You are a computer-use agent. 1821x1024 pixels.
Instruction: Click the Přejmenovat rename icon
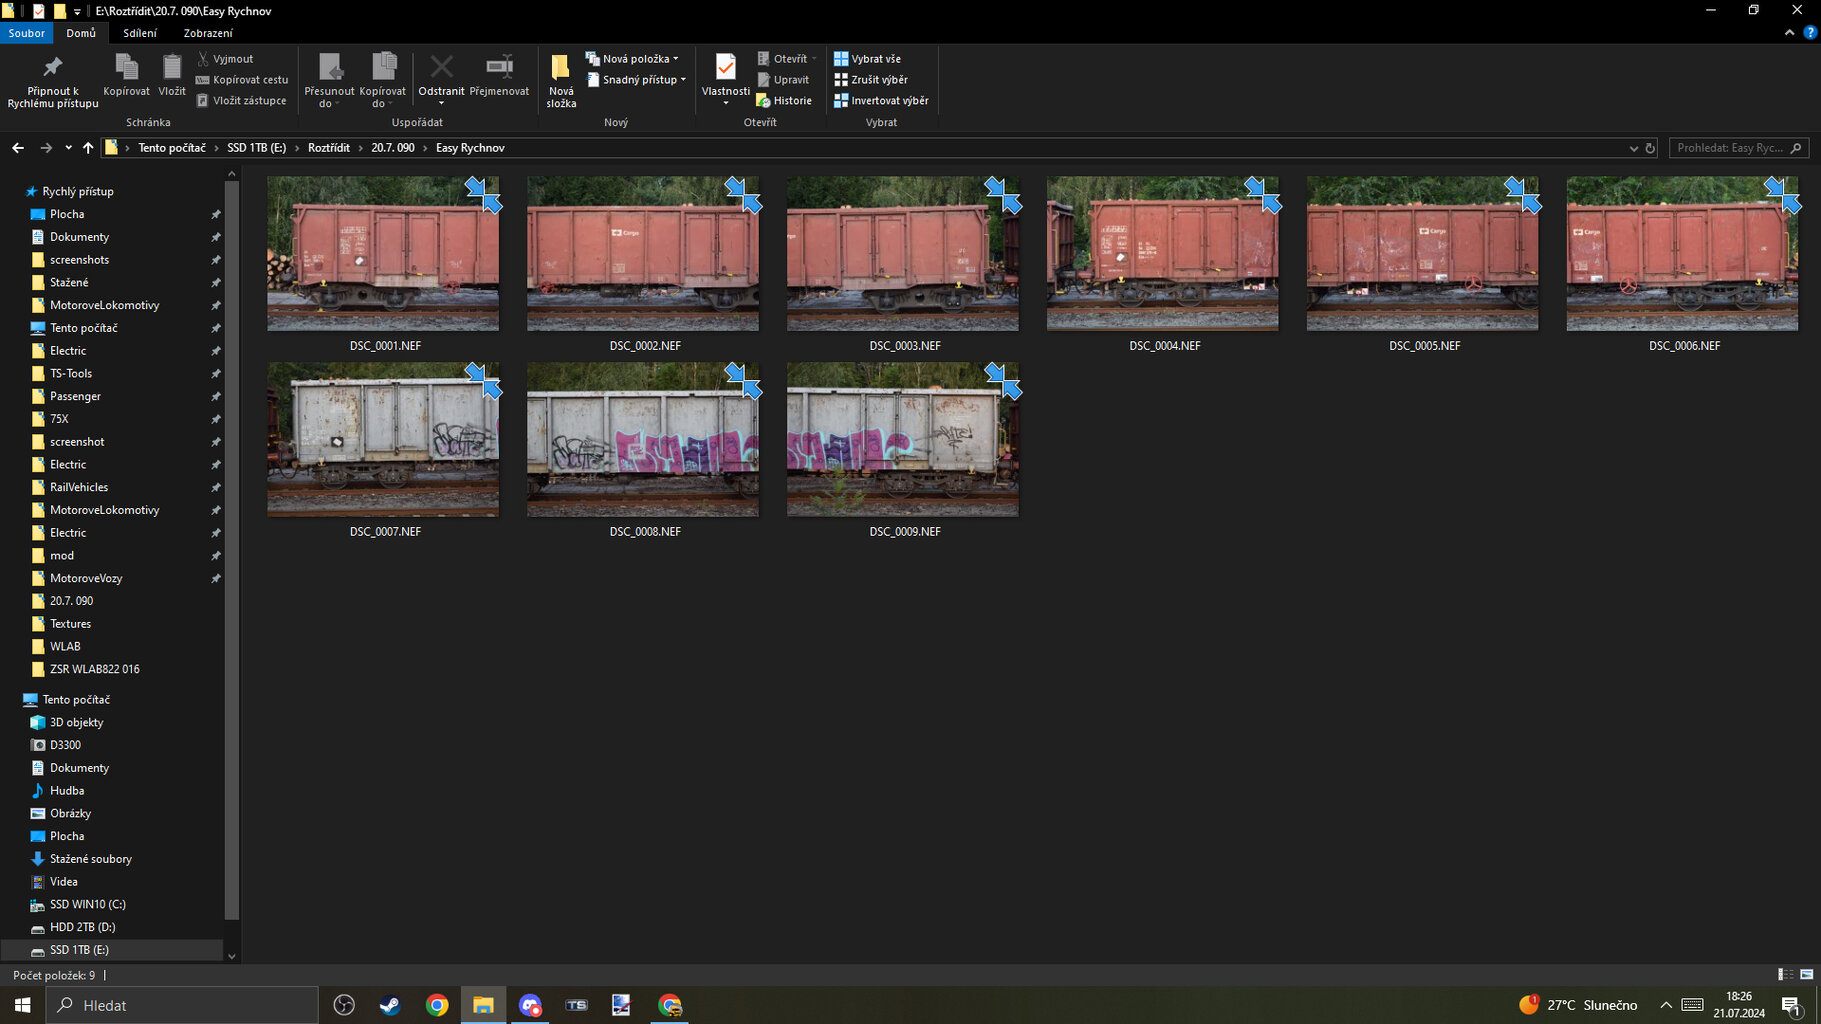(499, 68)
